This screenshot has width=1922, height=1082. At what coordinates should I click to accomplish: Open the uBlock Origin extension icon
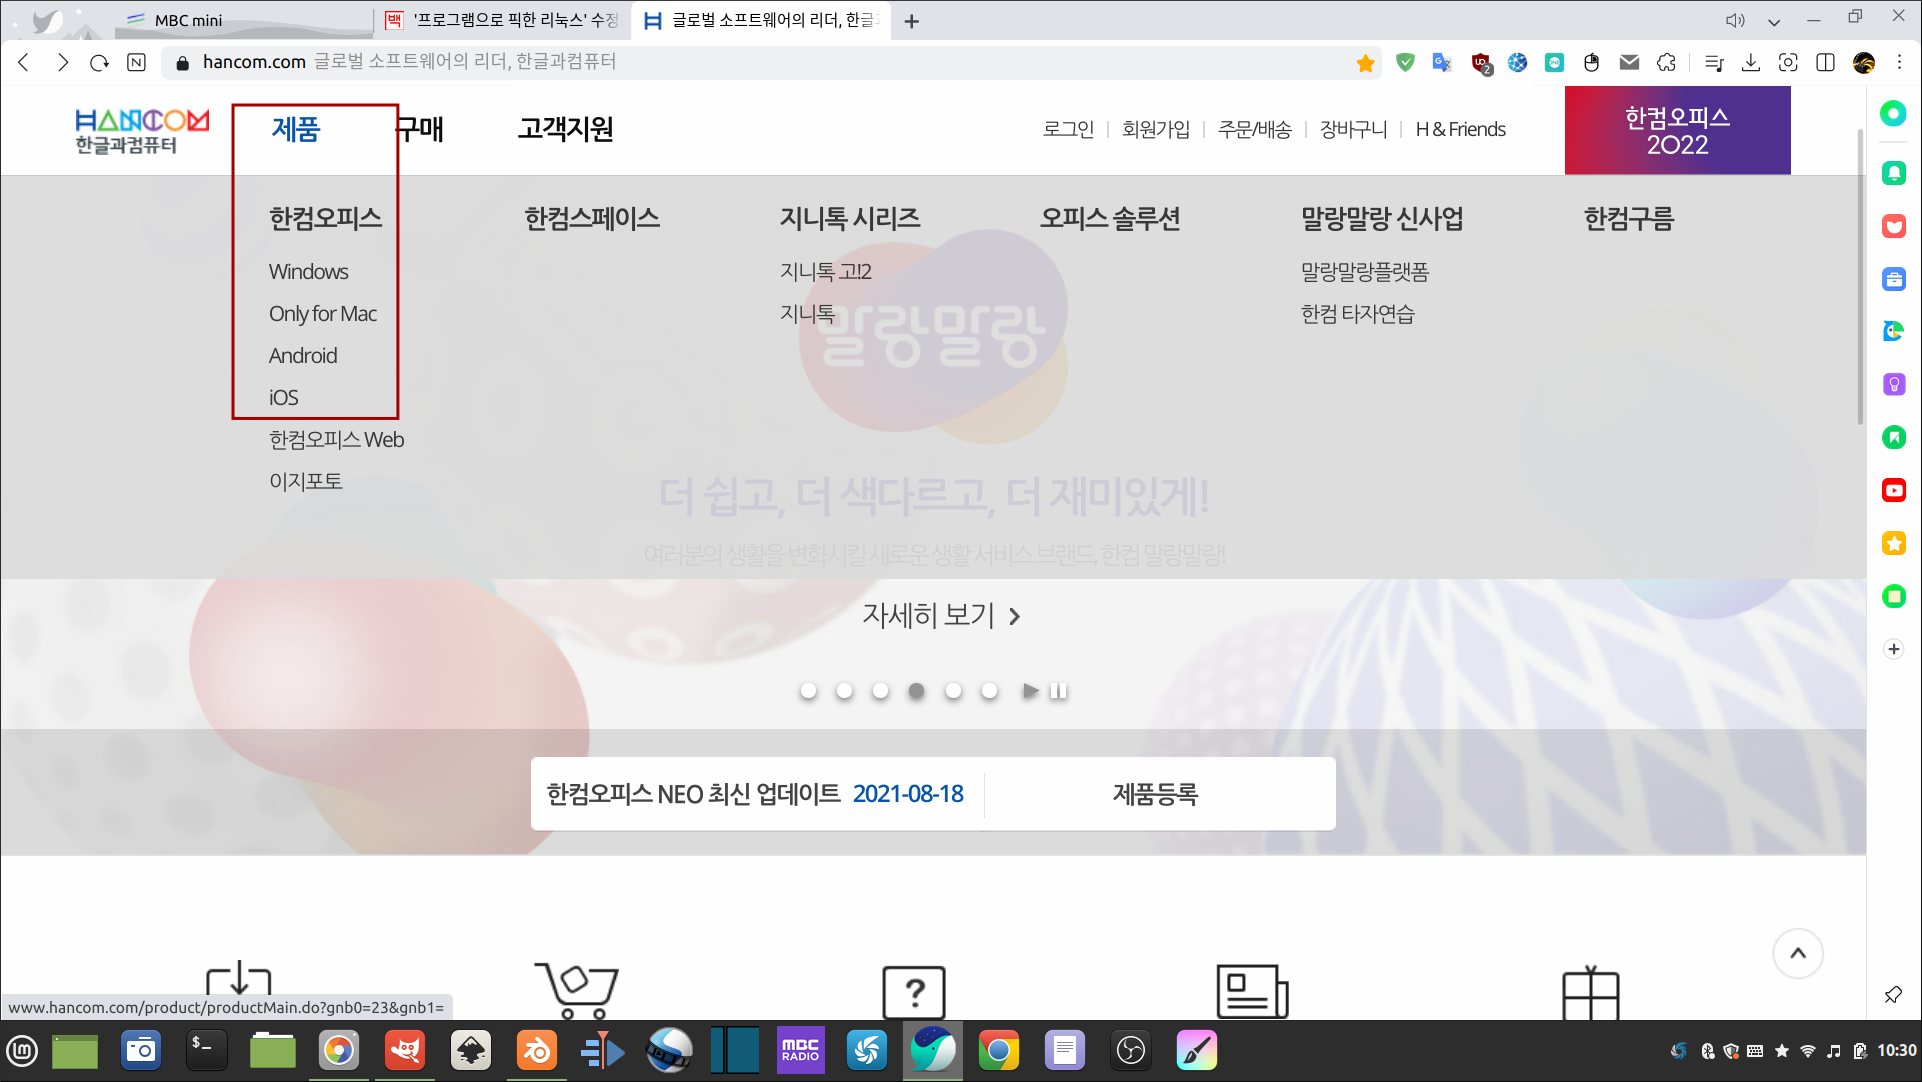coord(1481,63)
